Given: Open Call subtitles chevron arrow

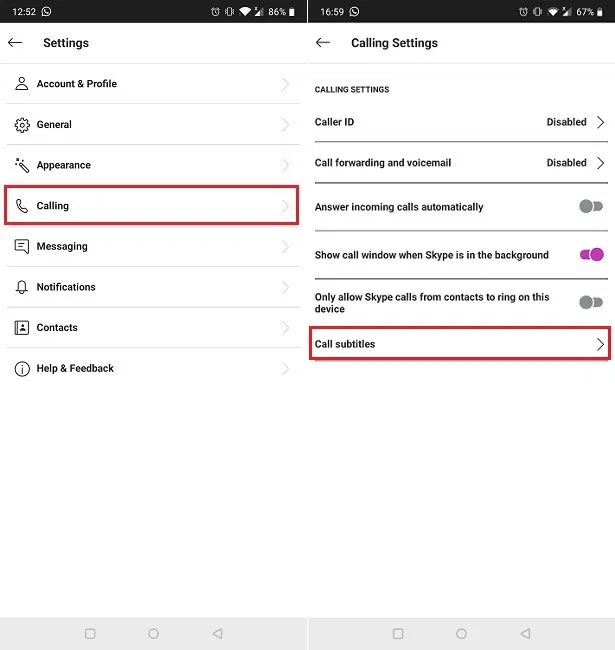Looking at the screenshot, I should (600, 344).
